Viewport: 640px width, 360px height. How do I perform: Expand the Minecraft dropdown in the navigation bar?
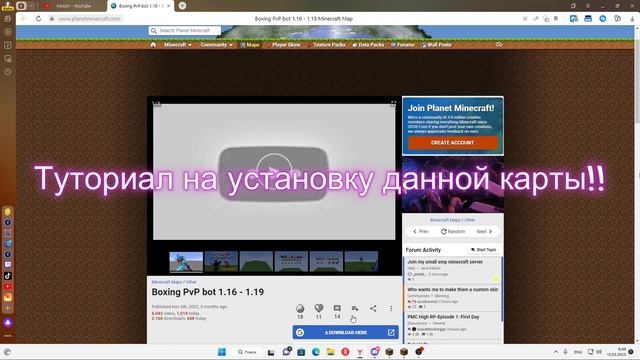(x=178, y=44)
